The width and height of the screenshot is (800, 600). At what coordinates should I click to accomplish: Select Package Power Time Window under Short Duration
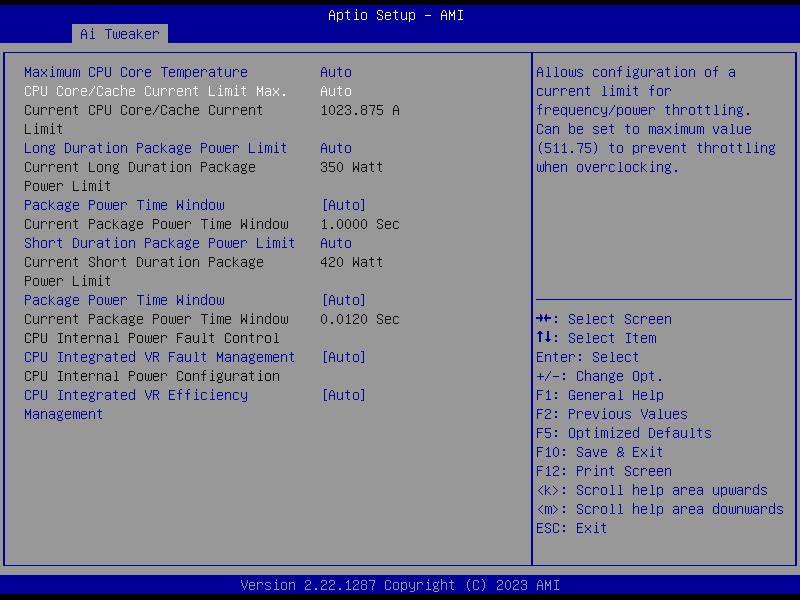point(124,300)
